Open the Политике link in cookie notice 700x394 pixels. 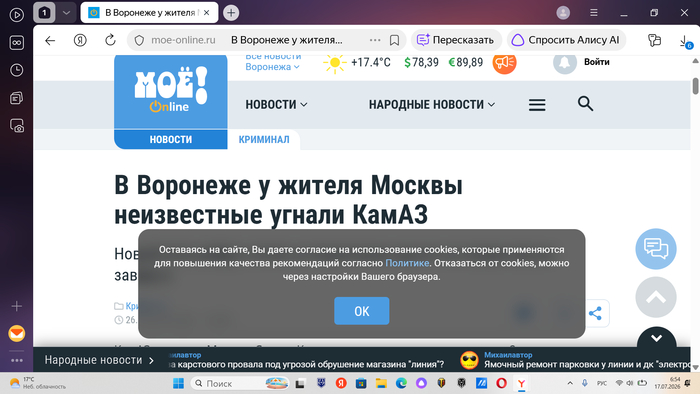(x=407, y=263)
